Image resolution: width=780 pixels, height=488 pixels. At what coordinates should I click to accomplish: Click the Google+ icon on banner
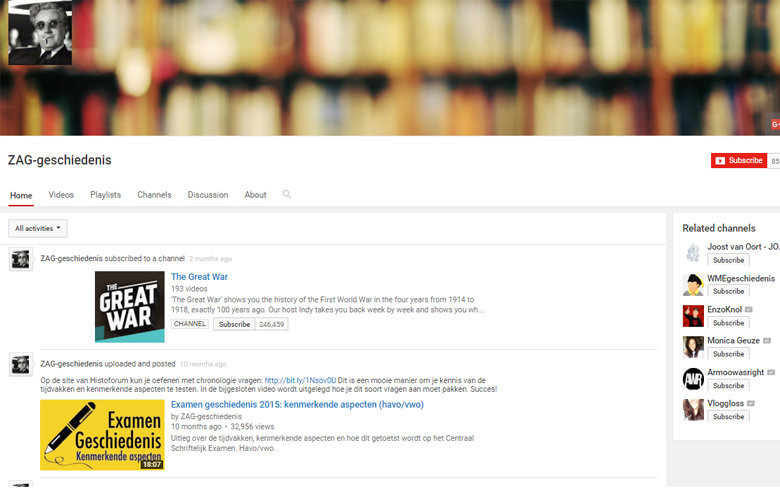pos(775,124)
